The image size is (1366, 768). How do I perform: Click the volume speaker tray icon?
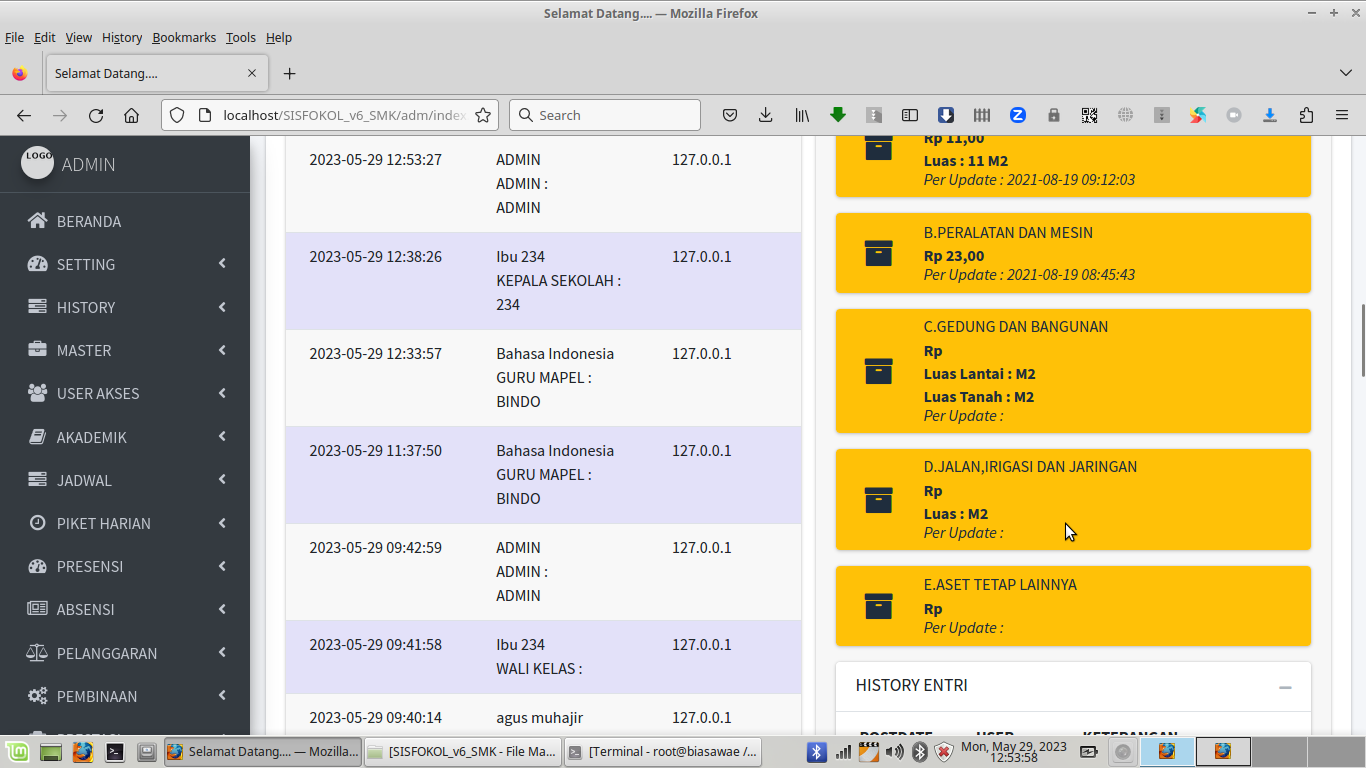pyautogui.click(x=895, y=751)
